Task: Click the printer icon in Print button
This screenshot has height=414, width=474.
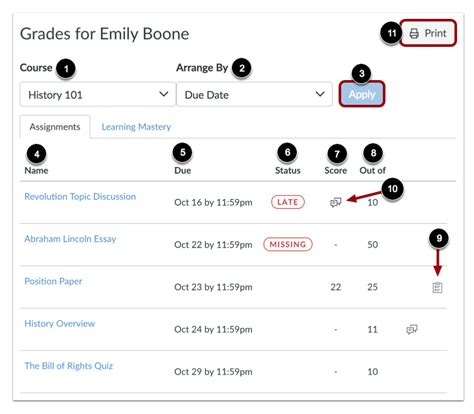Action: [x=414, y=33]
